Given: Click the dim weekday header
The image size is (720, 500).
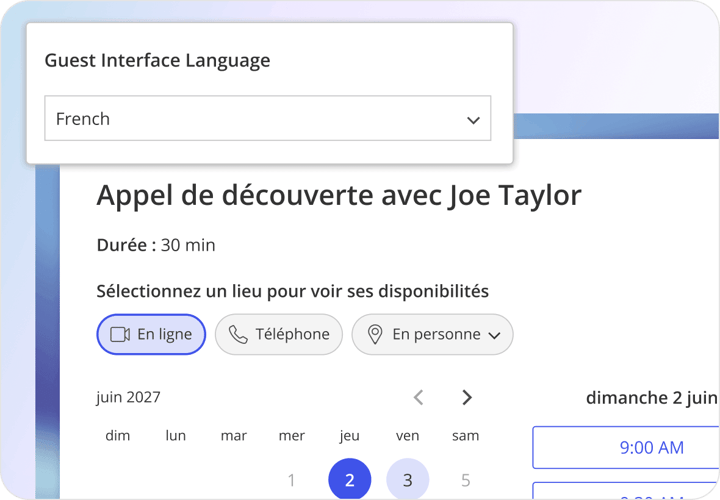Looking at the screenshot, I should (118, 435).
